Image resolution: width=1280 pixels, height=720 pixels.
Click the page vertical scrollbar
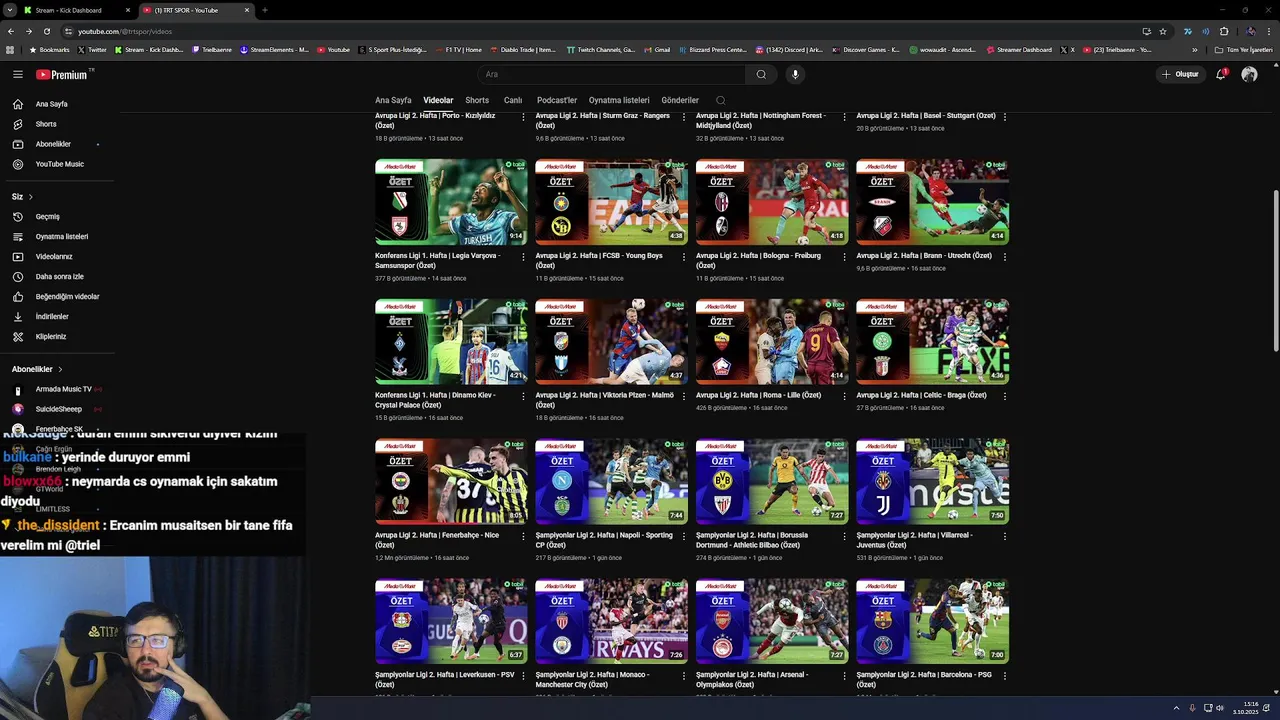pyautogui.click(x=1275, y=270)
